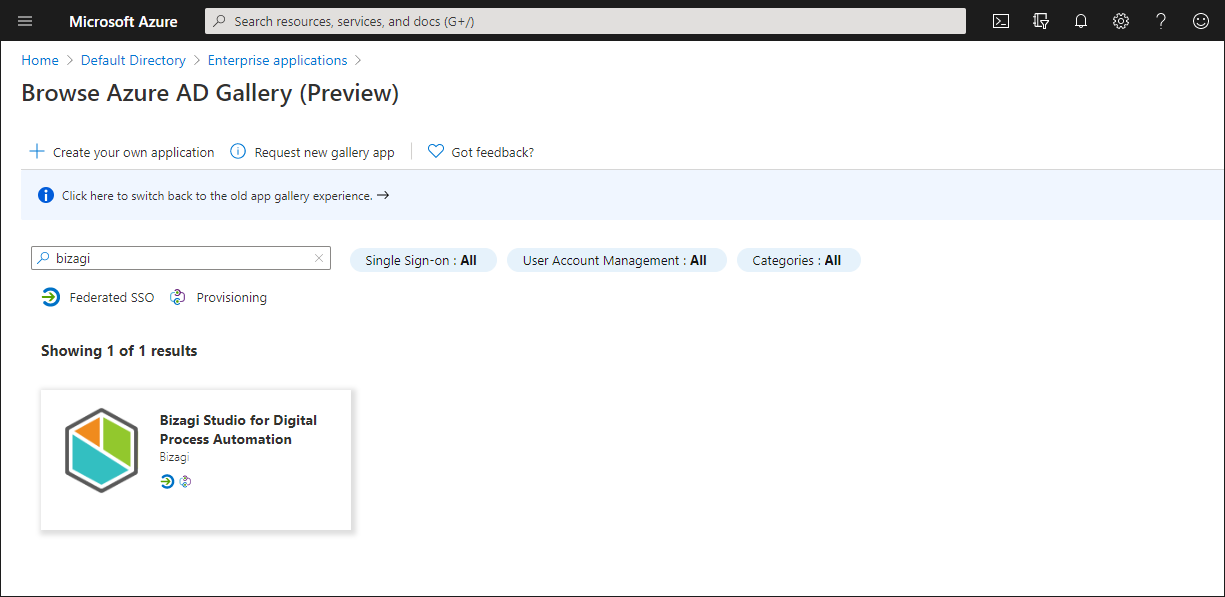Click the plus icon for Create your own application
The height and width of the screenshot is (597, 1225).
coord(37,152)
